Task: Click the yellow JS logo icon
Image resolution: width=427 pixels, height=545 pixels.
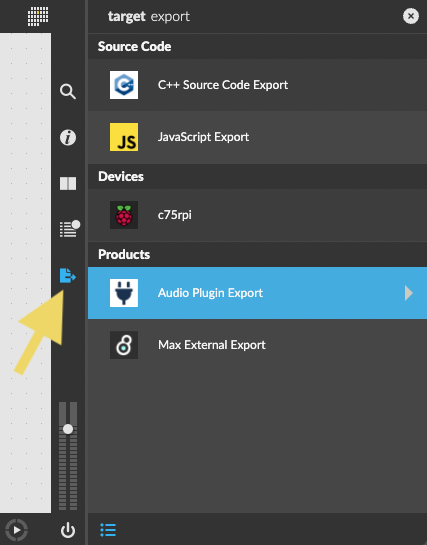Action: [x=124, y=137]
